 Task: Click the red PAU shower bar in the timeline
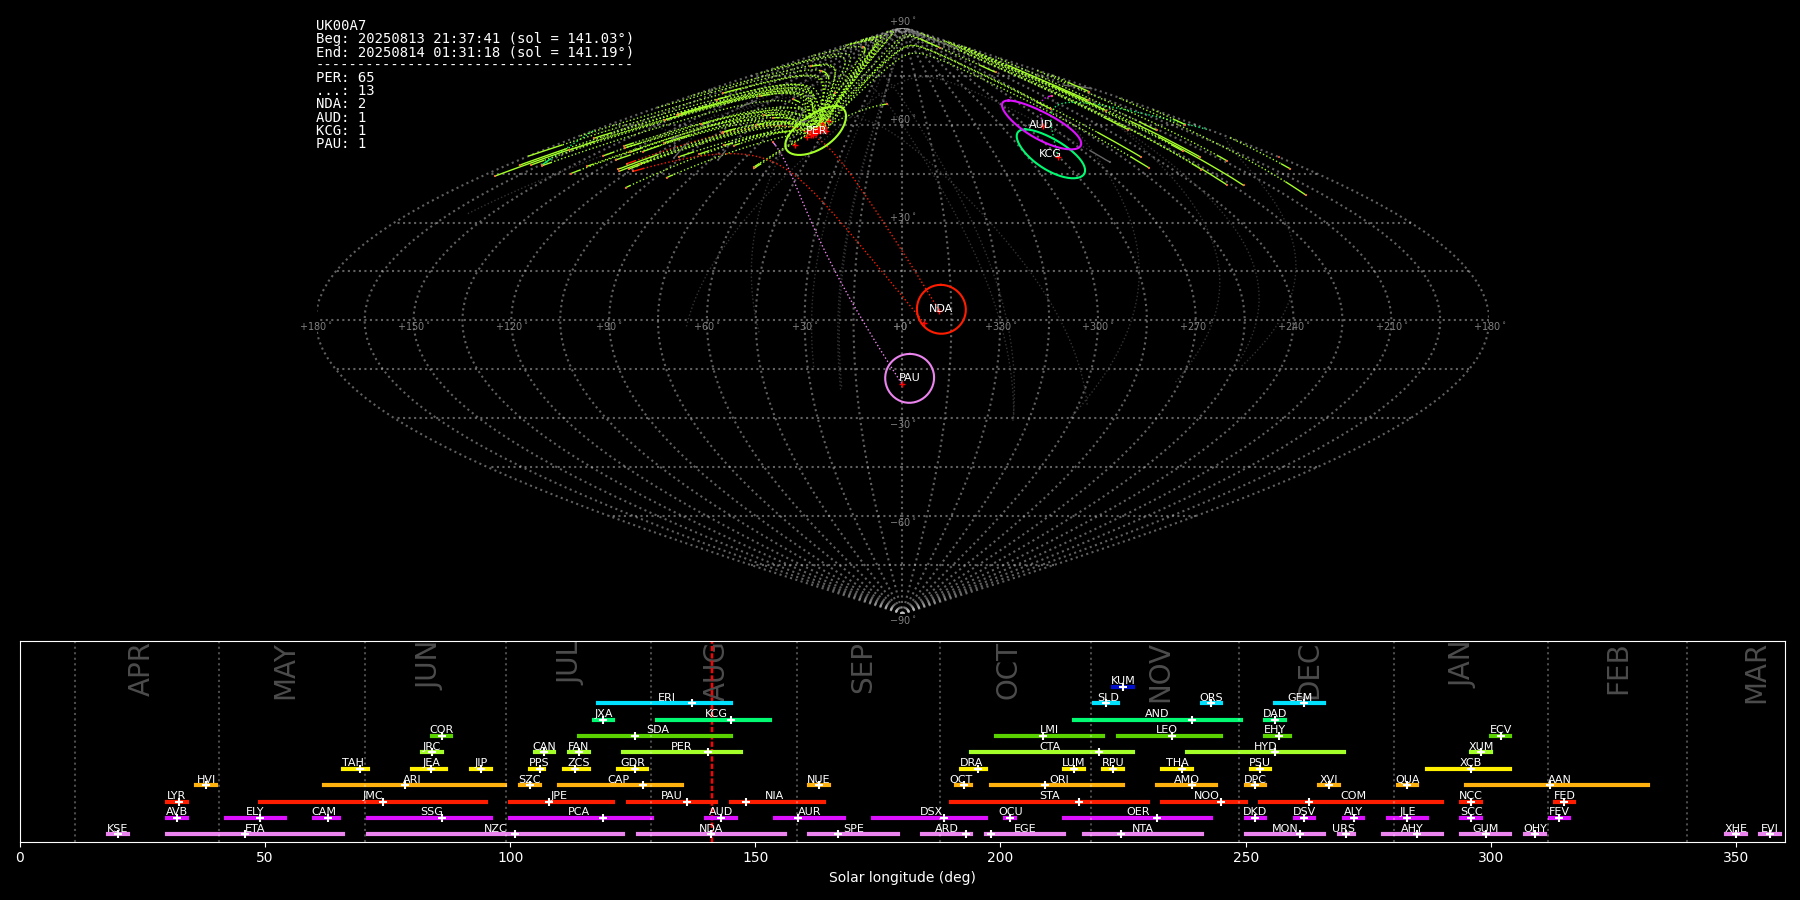tap(671, 801)
